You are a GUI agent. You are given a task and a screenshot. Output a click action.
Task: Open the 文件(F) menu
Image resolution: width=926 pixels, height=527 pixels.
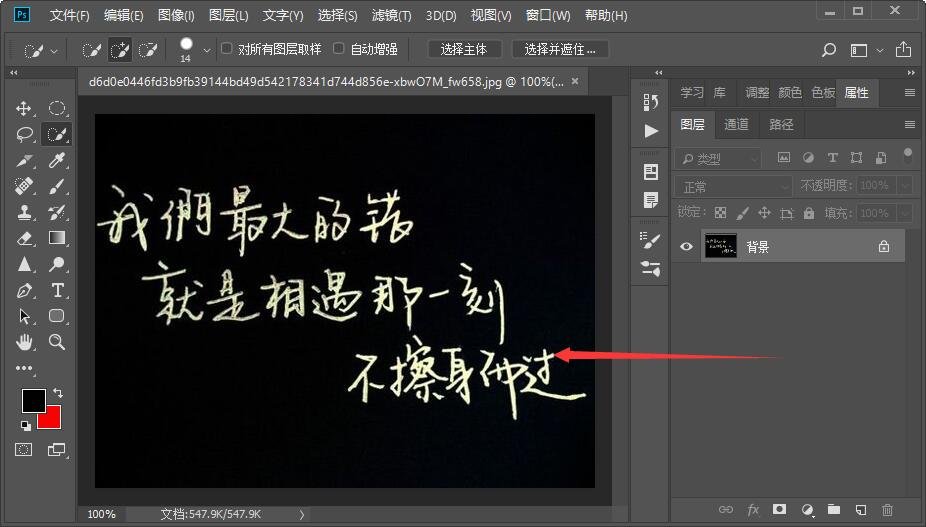coord(69,15)
